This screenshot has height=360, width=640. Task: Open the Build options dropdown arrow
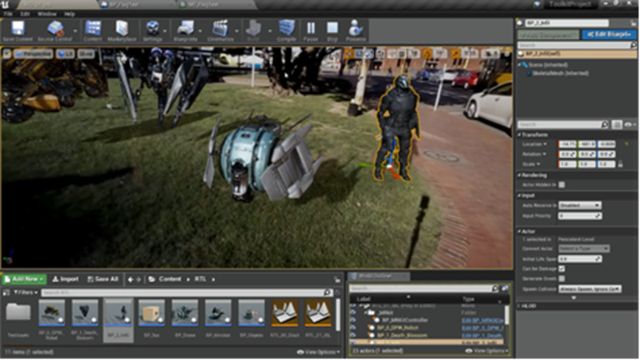[x=269, y=31]
